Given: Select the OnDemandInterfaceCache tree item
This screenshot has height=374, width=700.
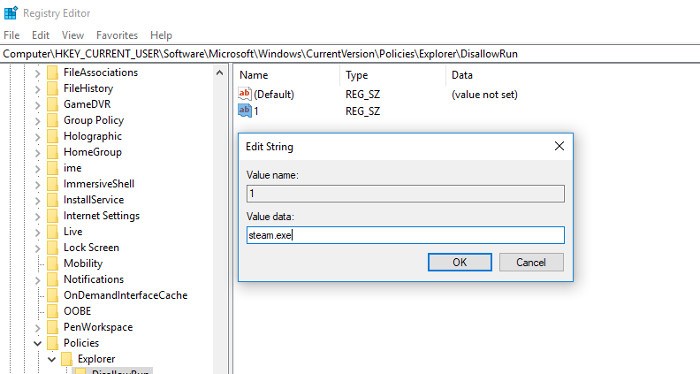Looking at the screenshot, I should [x=125, y=295].
